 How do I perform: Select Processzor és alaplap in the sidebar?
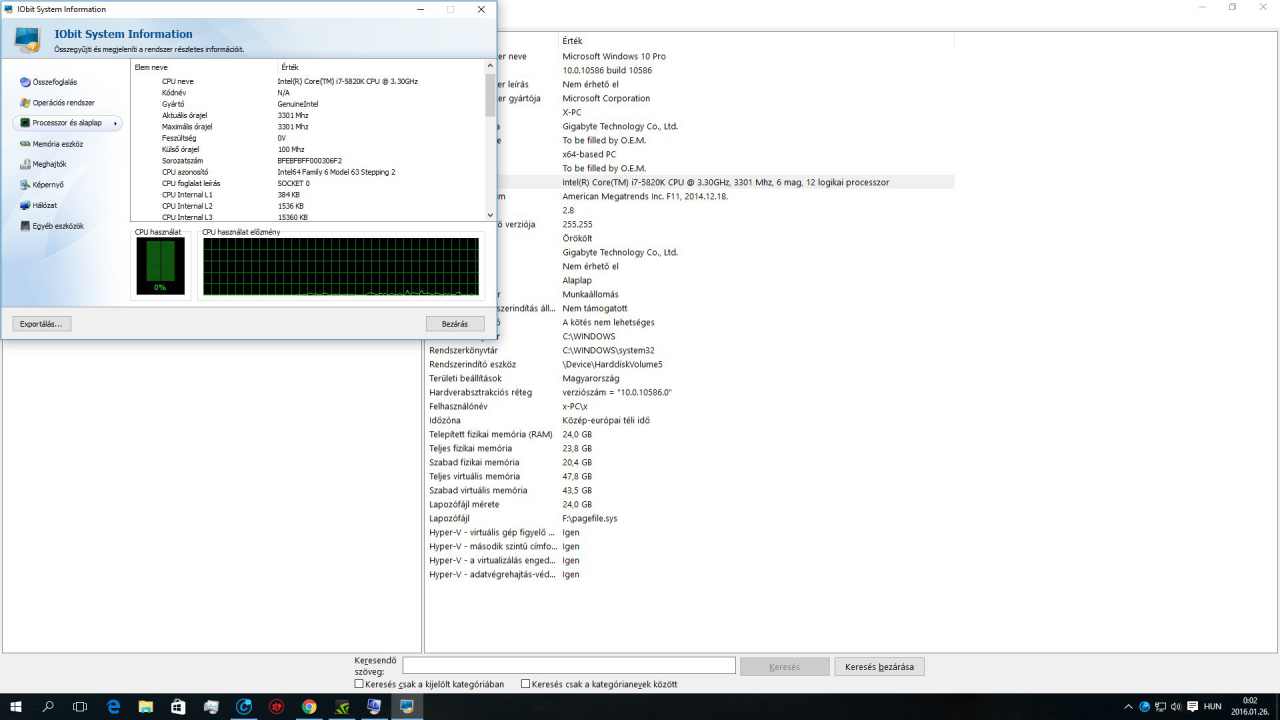(67, 123)
